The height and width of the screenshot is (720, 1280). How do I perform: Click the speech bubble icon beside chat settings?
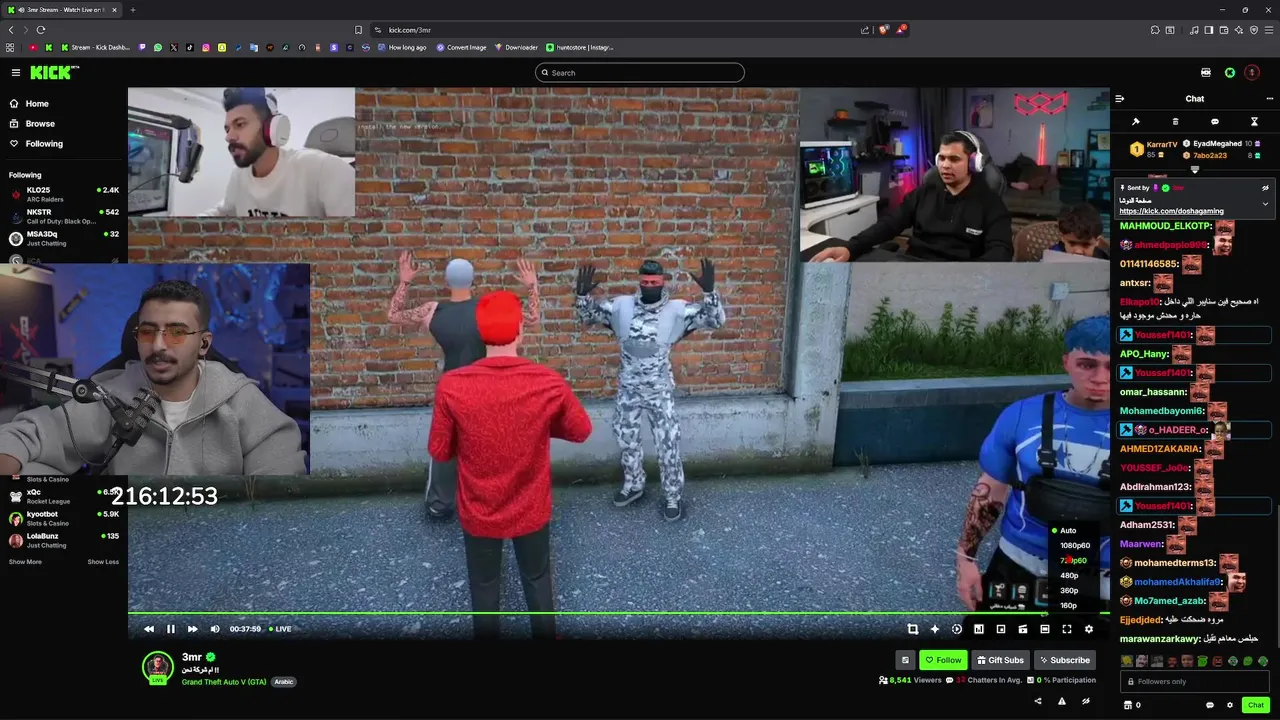(x=1210, y=705)
